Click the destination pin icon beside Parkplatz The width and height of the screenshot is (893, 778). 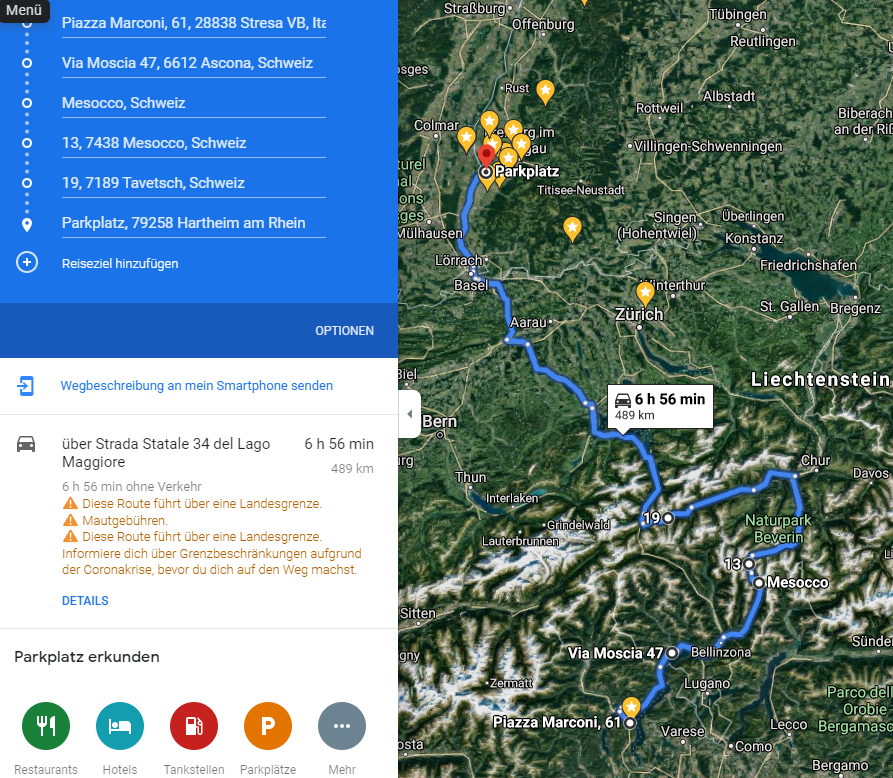[27, 224]
